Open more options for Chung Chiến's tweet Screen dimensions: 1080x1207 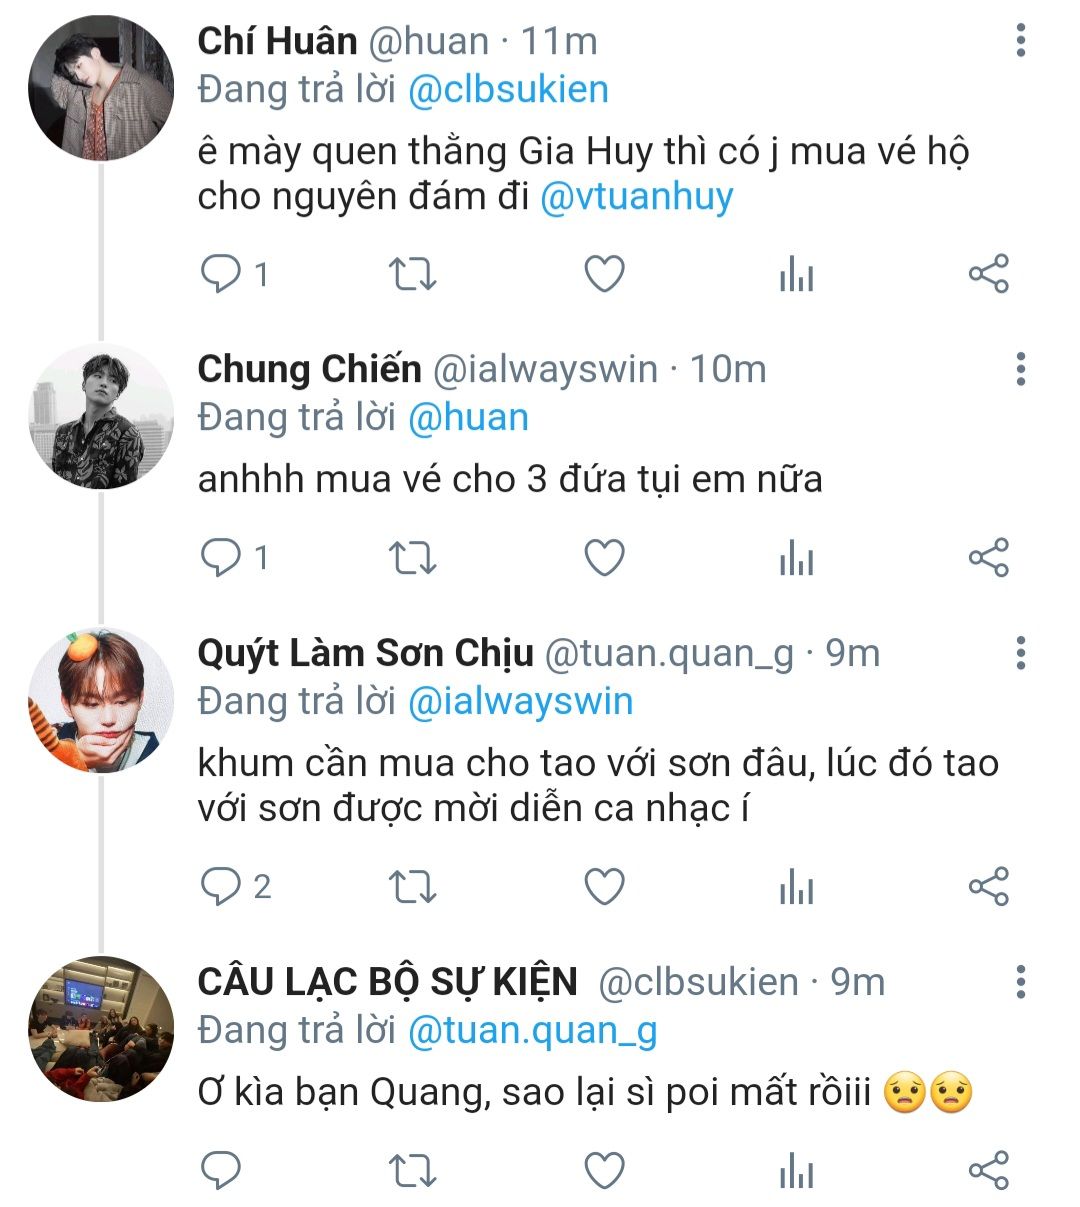[x=1020, y=369]
